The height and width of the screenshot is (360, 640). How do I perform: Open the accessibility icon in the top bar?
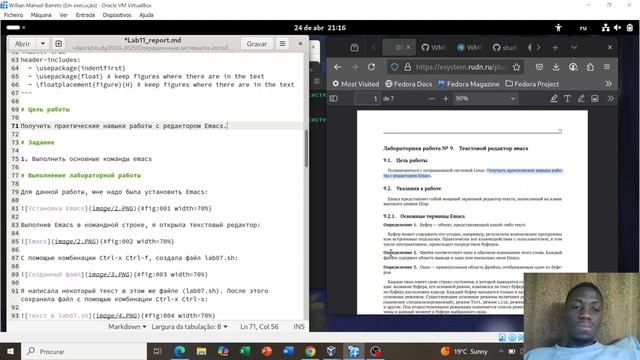[558, 28]
